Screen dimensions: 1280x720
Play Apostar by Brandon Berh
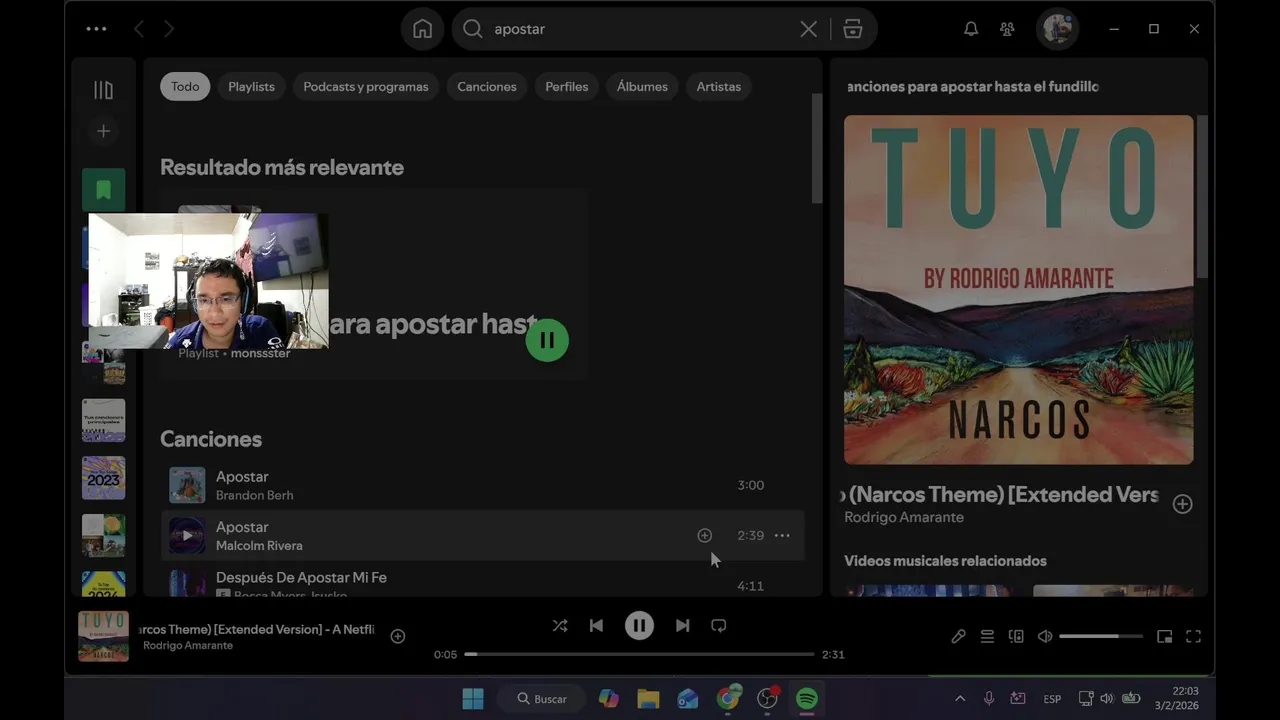click(x=187, y=485)
